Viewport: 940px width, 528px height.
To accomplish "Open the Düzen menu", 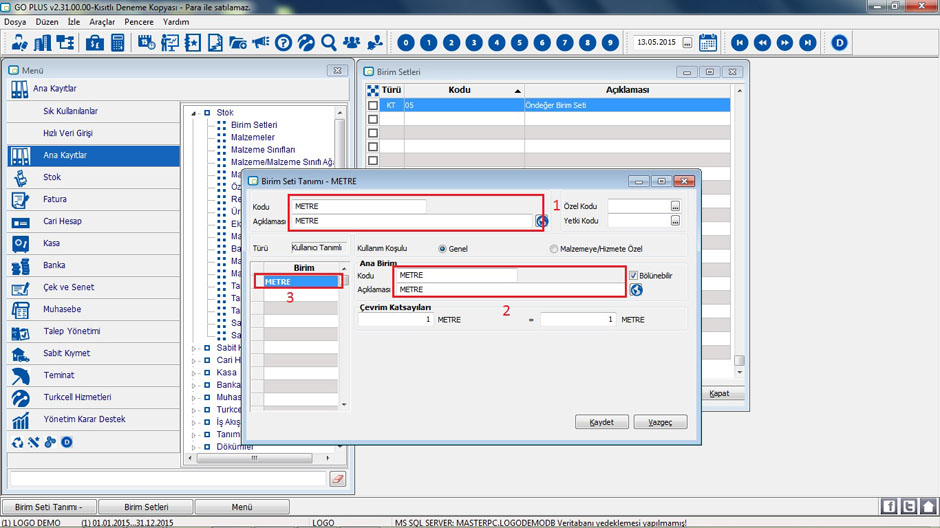I will tap(47, 22).
